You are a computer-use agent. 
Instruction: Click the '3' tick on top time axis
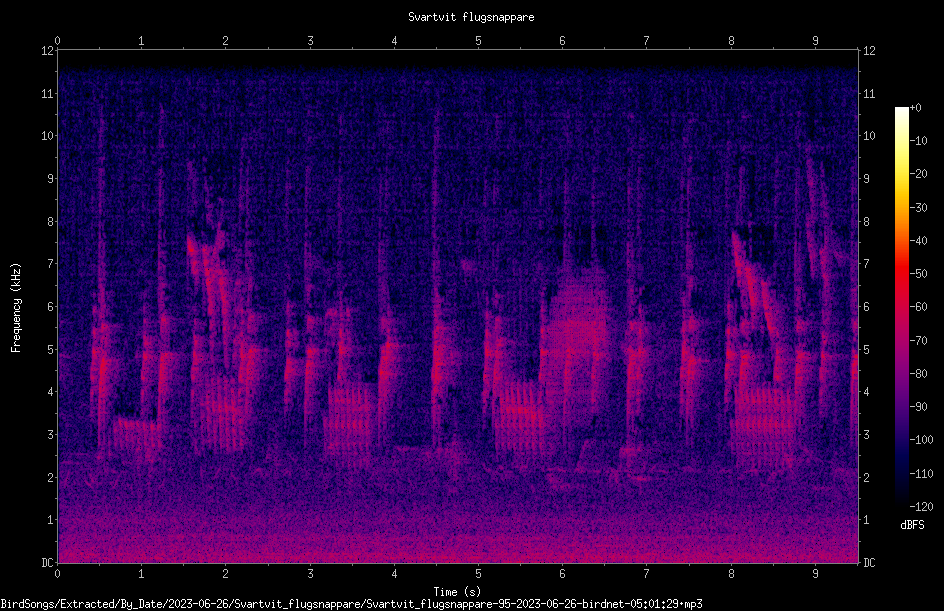coord(310,40)
